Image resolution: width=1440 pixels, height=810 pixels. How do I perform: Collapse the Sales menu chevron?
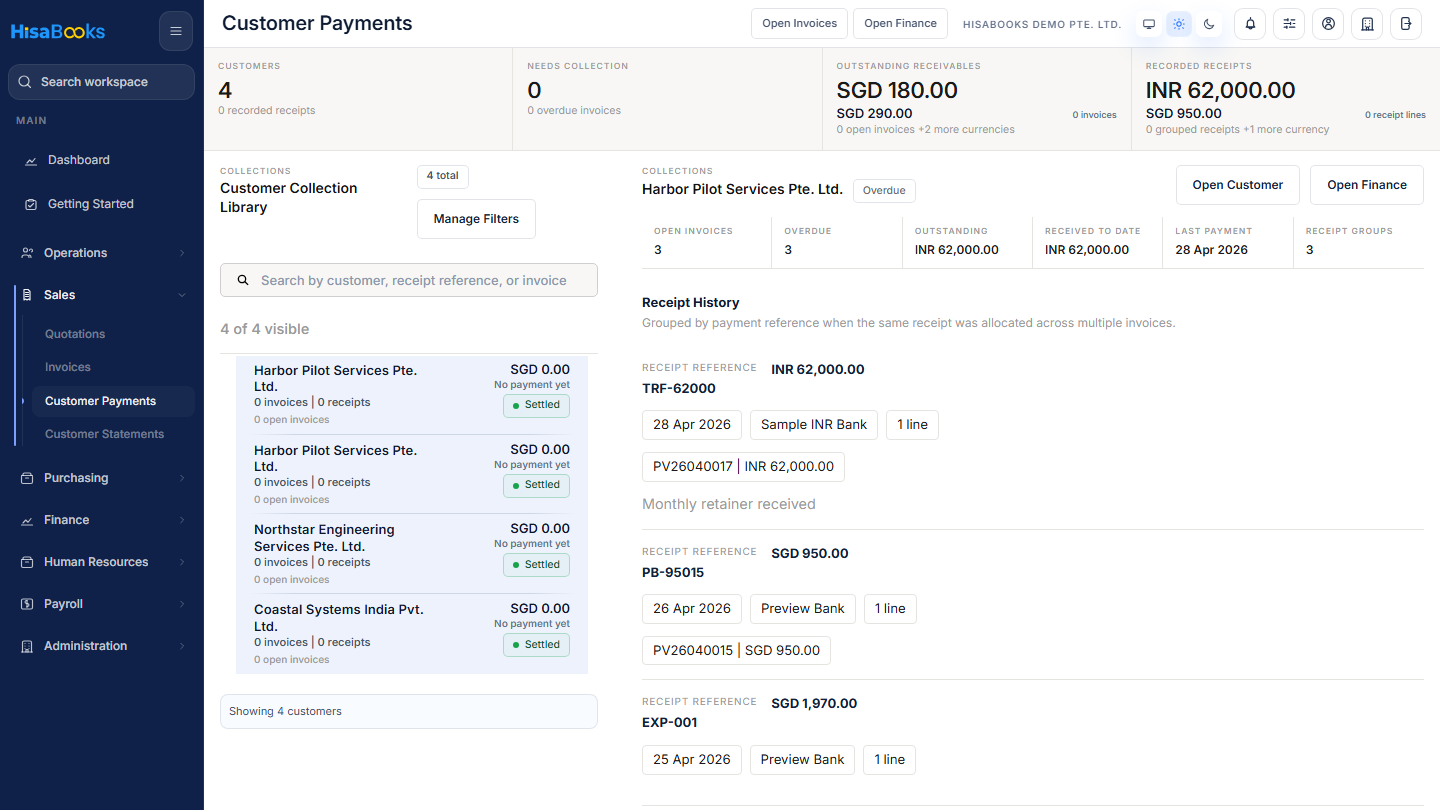click(182, 295)
